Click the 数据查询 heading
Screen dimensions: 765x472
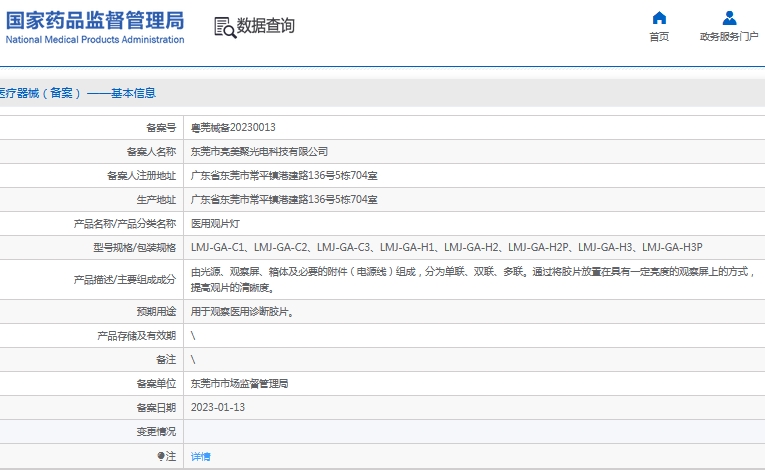(265, 26)
